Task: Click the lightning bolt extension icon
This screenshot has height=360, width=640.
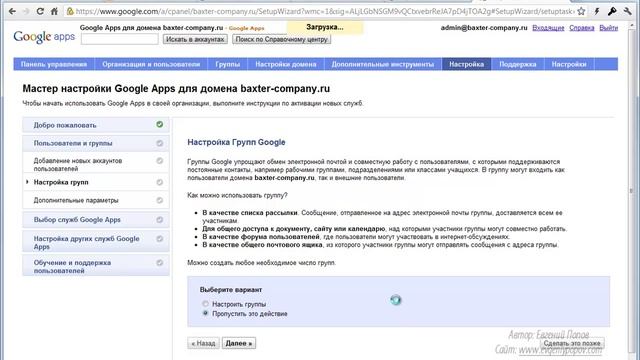Action: coord(597,11)
